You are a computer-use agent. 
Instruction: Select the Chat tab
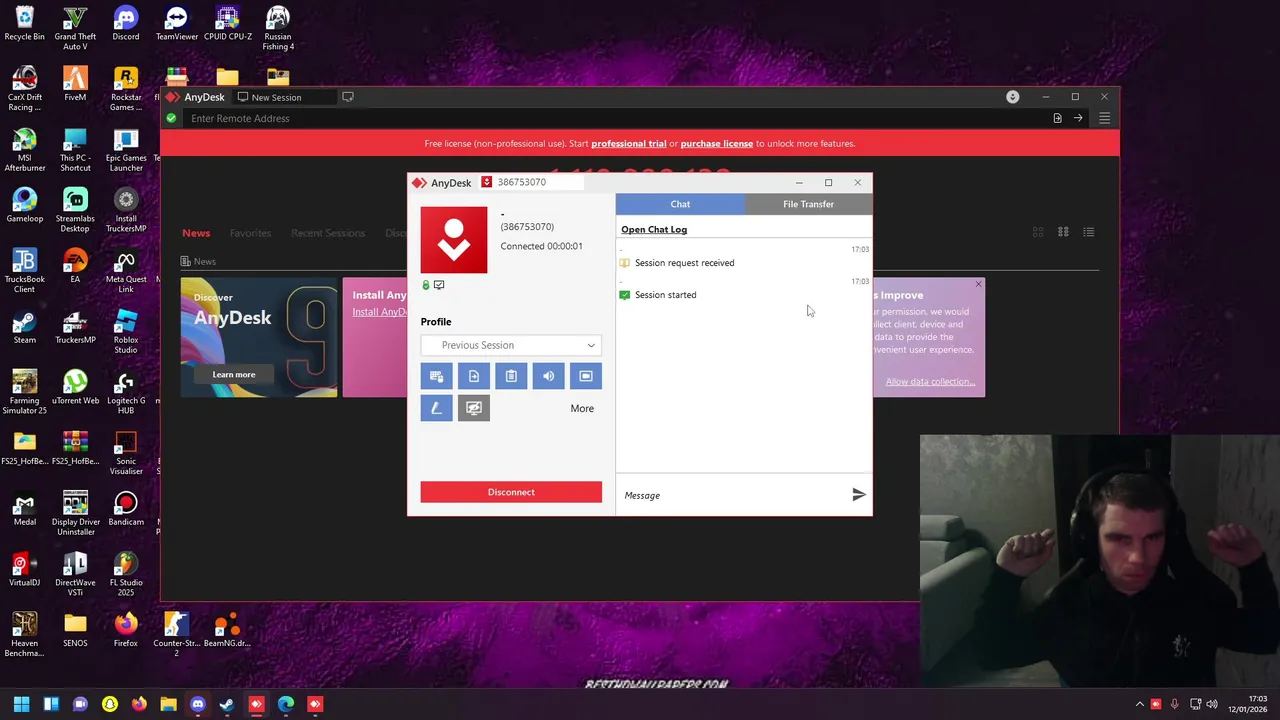point(680,204)
